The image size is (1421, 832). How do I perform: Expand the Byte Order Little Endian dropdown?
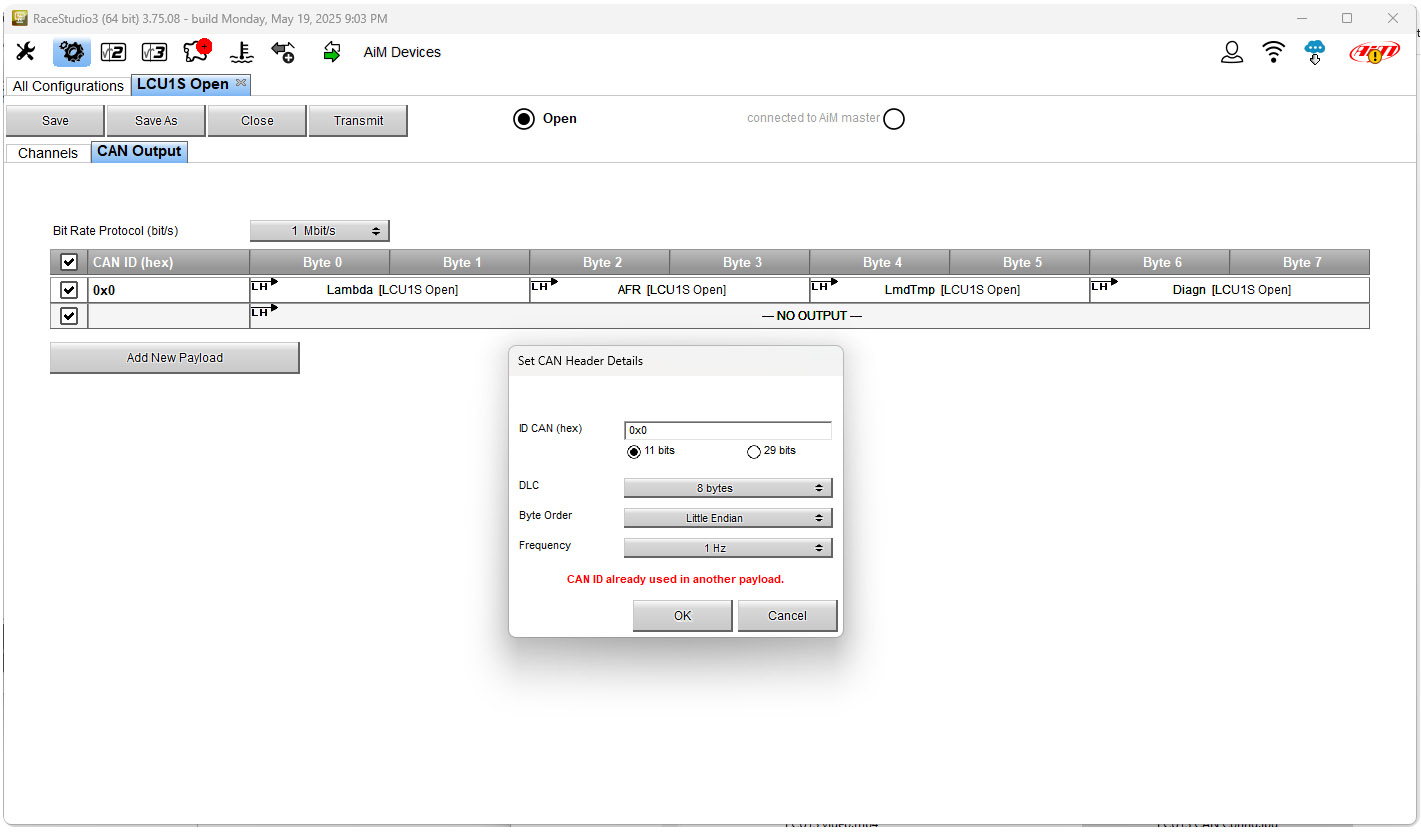727,518
